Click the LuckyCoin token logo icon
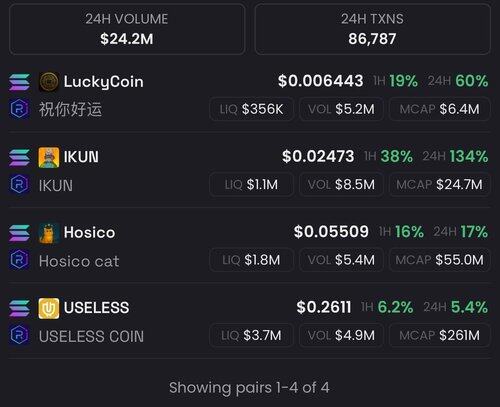The image size is (500, 407). [49, 82]
